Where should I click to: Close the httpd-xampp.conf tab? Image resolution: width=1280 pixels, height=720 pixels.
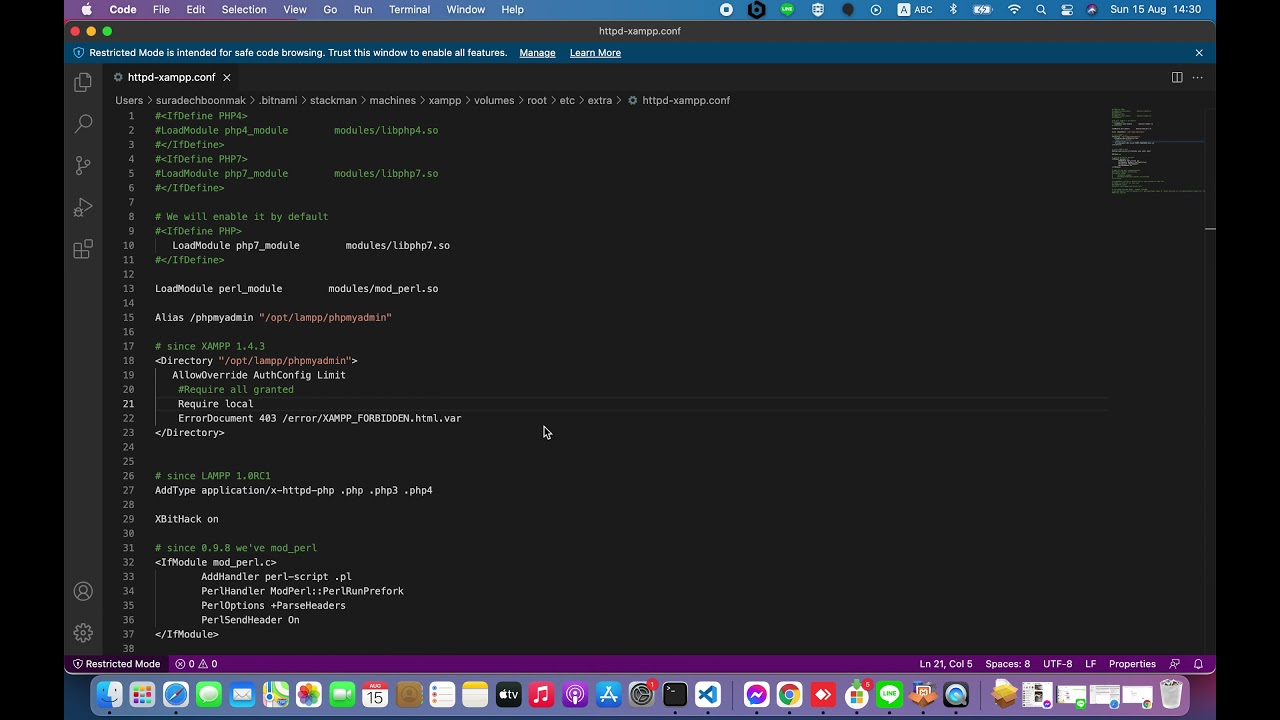click(x=226, y=77)
